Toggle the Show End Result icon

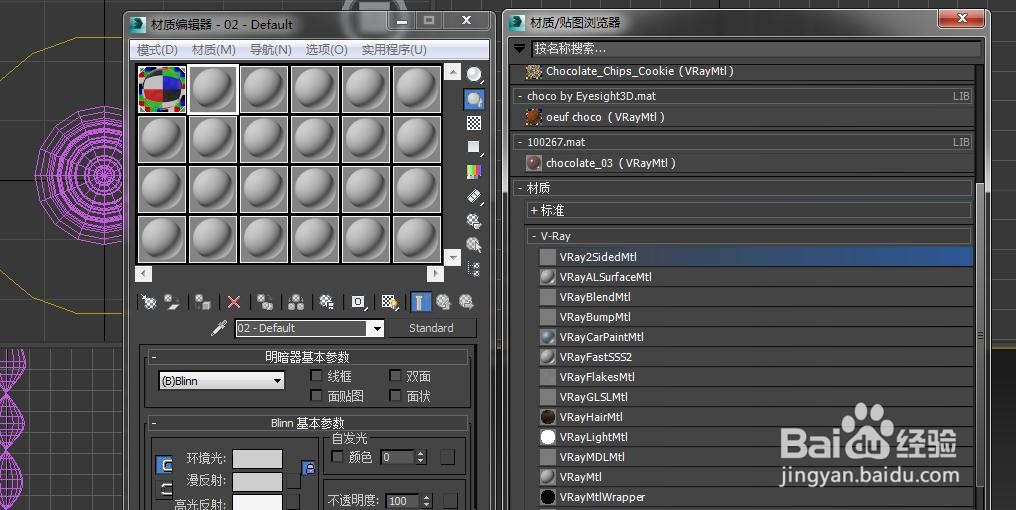tap(419, 302)
